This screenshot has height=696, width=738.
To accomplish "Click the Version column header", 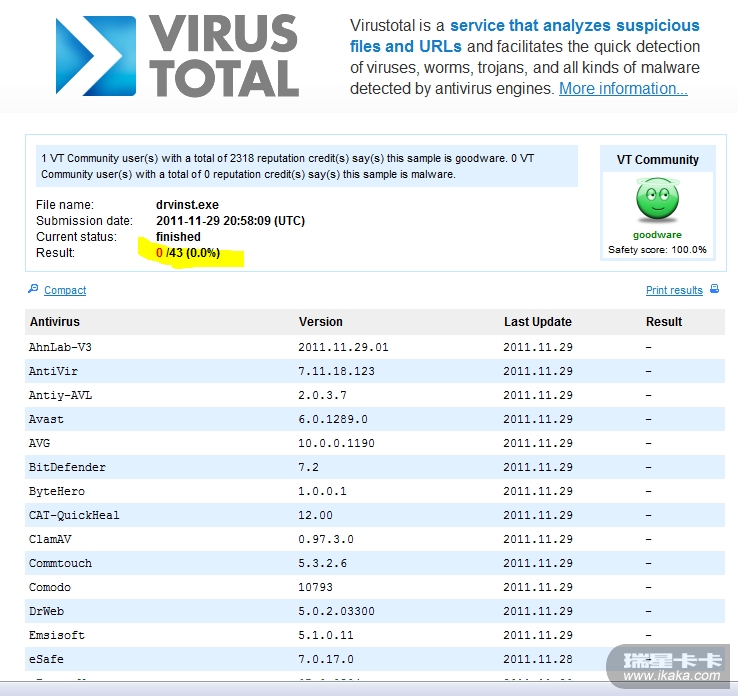I will pyautogui.click(x=321, y=322).
